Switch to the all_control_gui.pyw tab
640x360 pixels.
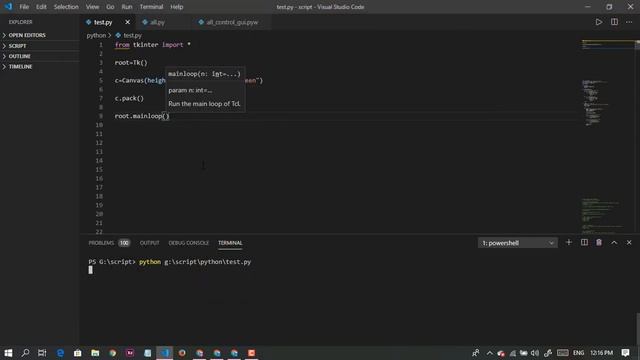coord(232,22)
